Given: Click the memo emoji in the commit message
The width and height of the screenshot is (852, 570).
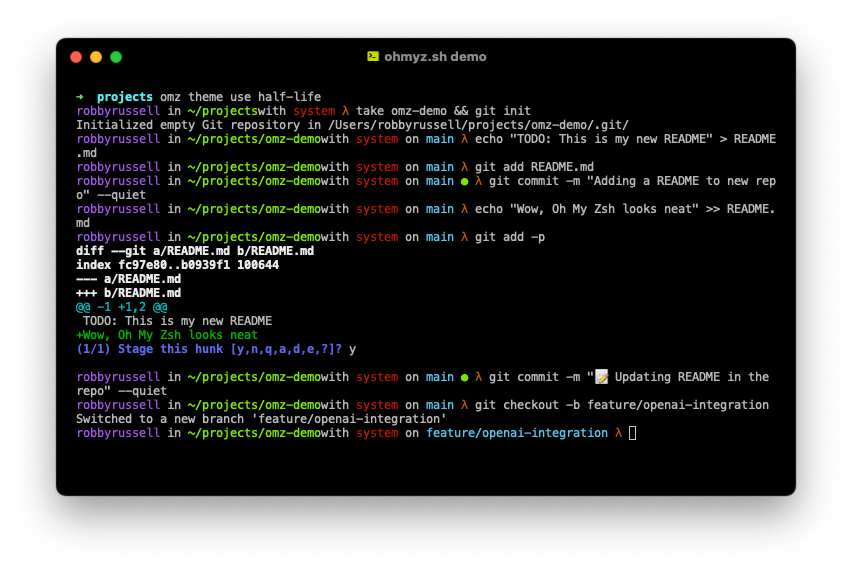Looking at the screenshot, I should point(601,377).
